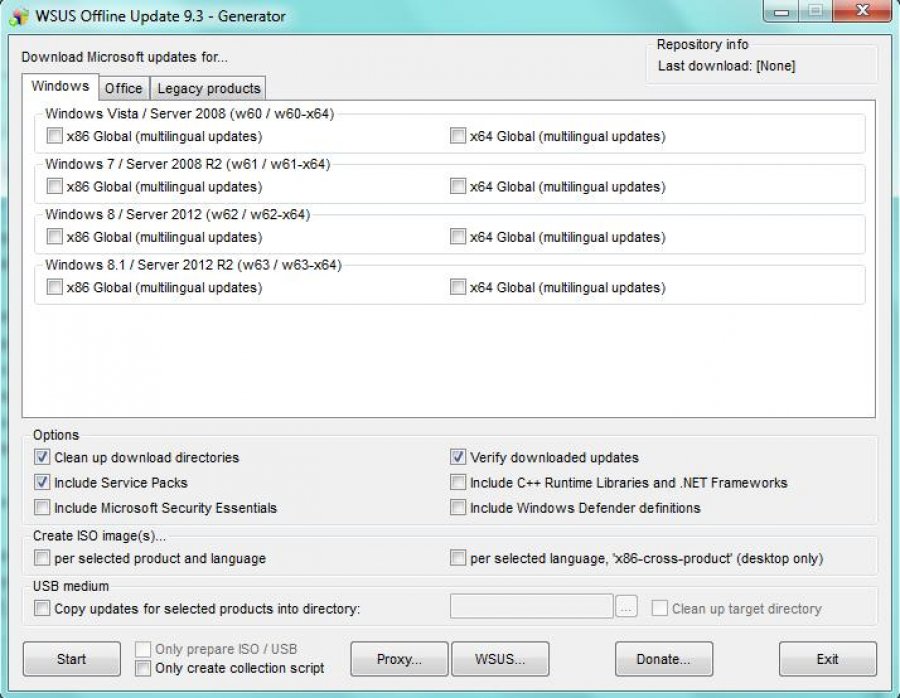
Task: Open the Proxy settings dialog
Action: pos(398,659)
